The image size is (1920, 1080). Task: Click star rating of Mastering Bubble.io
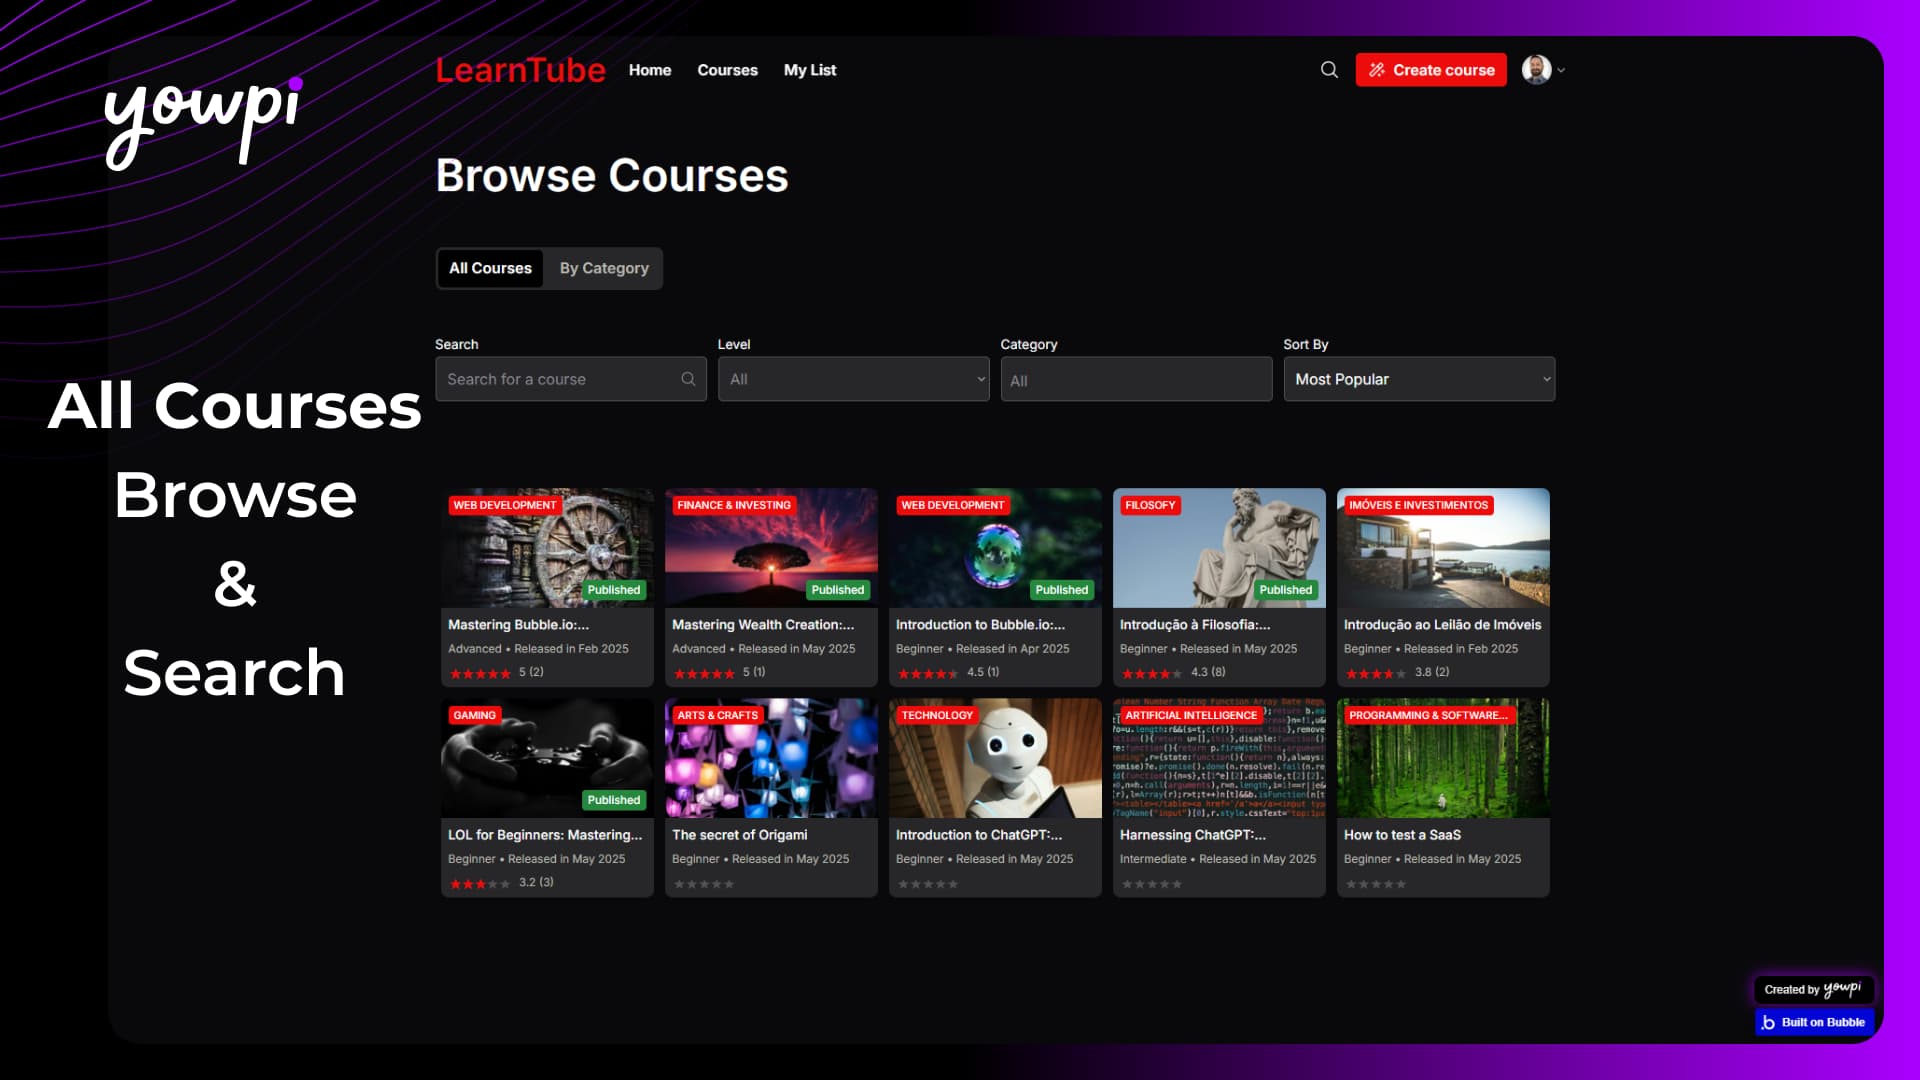[480, 673]
